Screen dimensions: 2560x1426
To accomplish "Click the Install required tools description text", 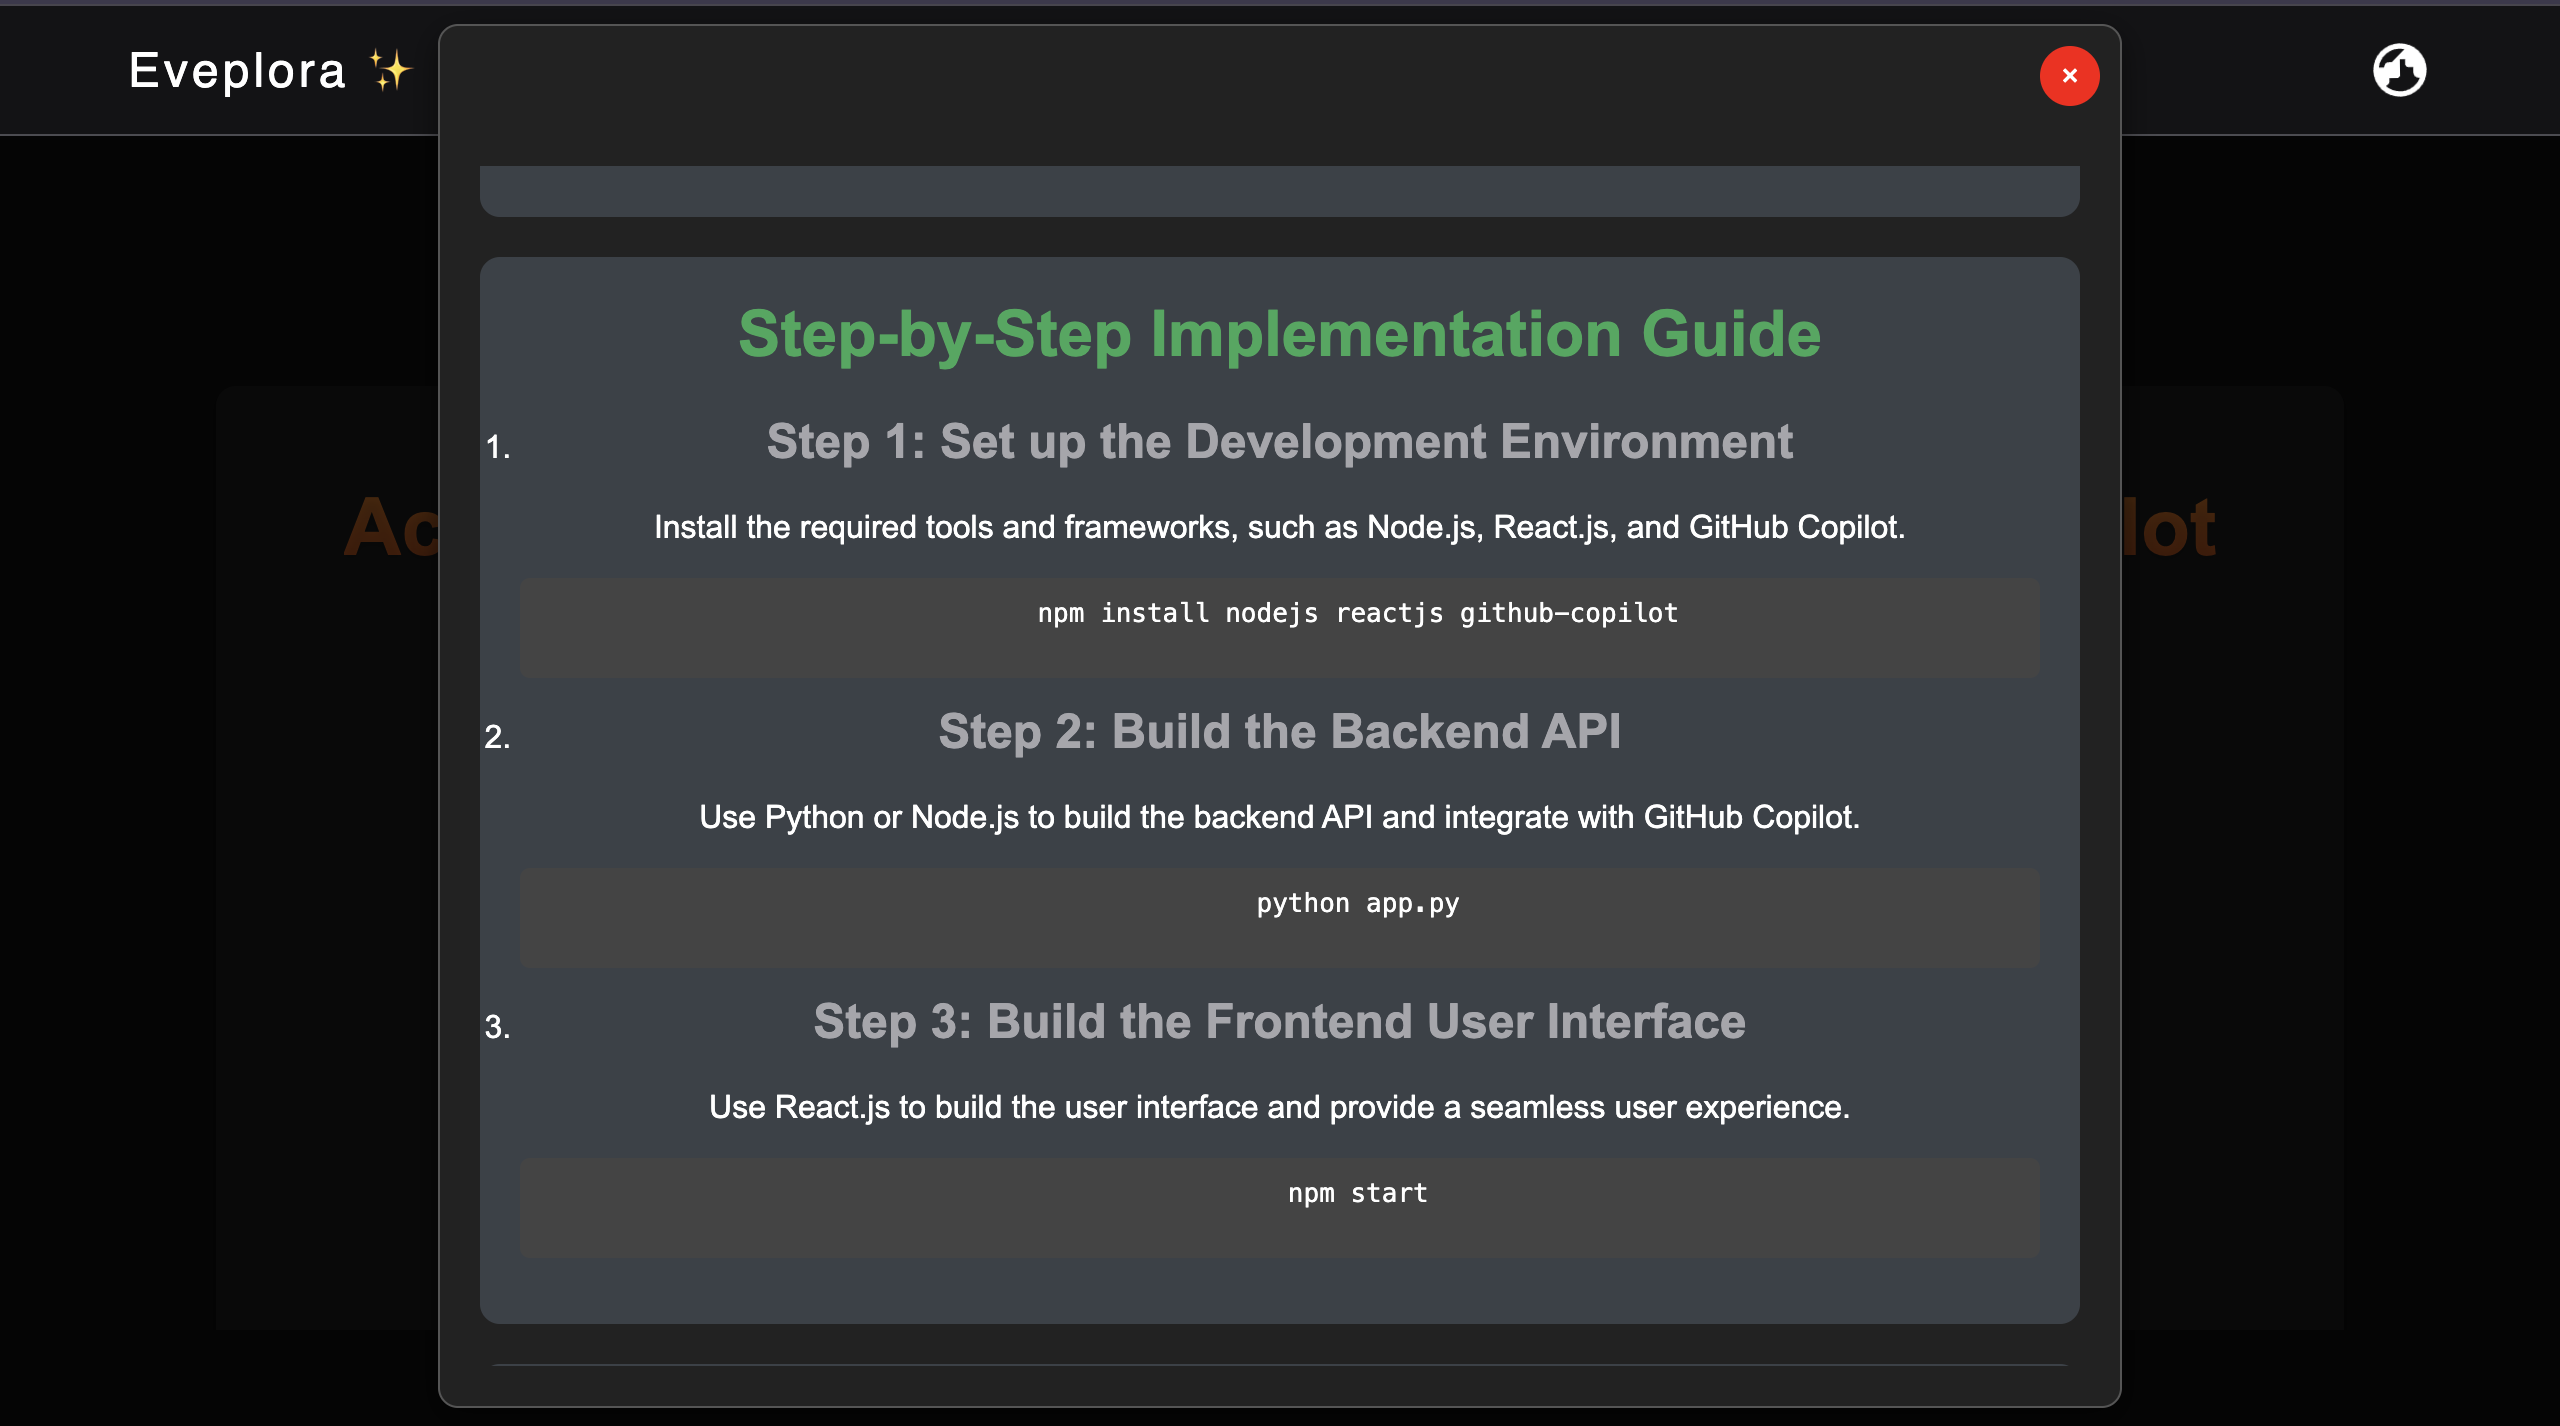I will coord(1279,527).
